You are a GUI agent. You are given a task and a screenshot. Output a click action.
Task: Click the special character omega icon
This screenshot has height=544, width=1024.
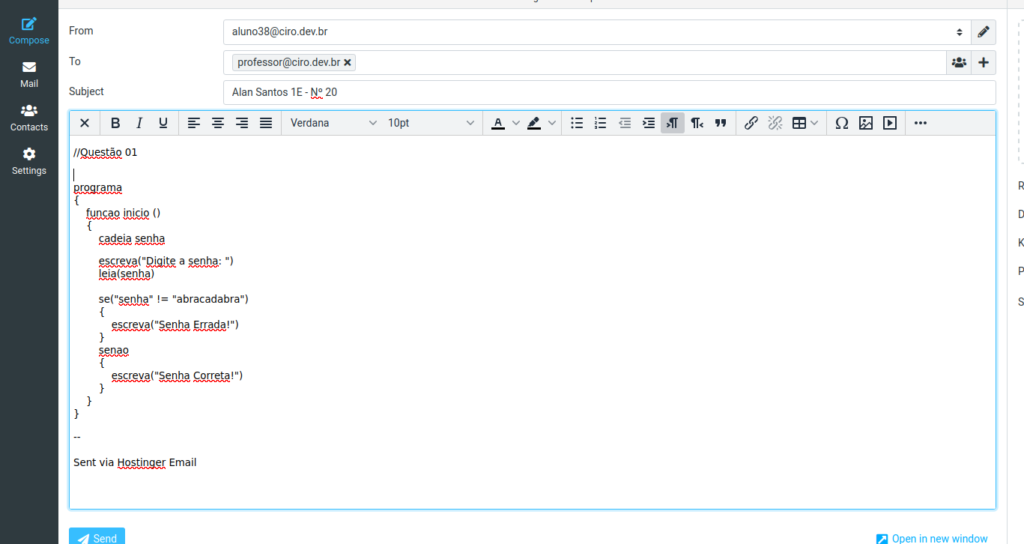(841, 123)
